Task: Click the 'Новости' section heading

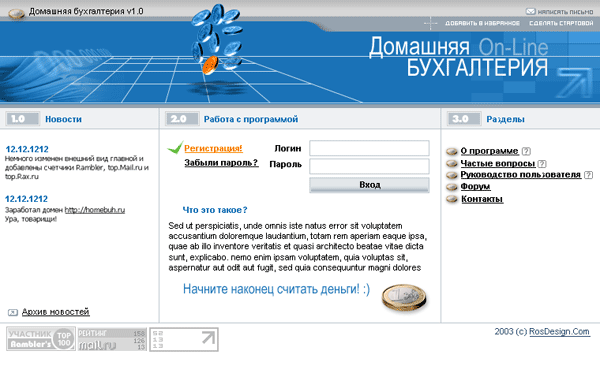Action: (x=64, y=119)
